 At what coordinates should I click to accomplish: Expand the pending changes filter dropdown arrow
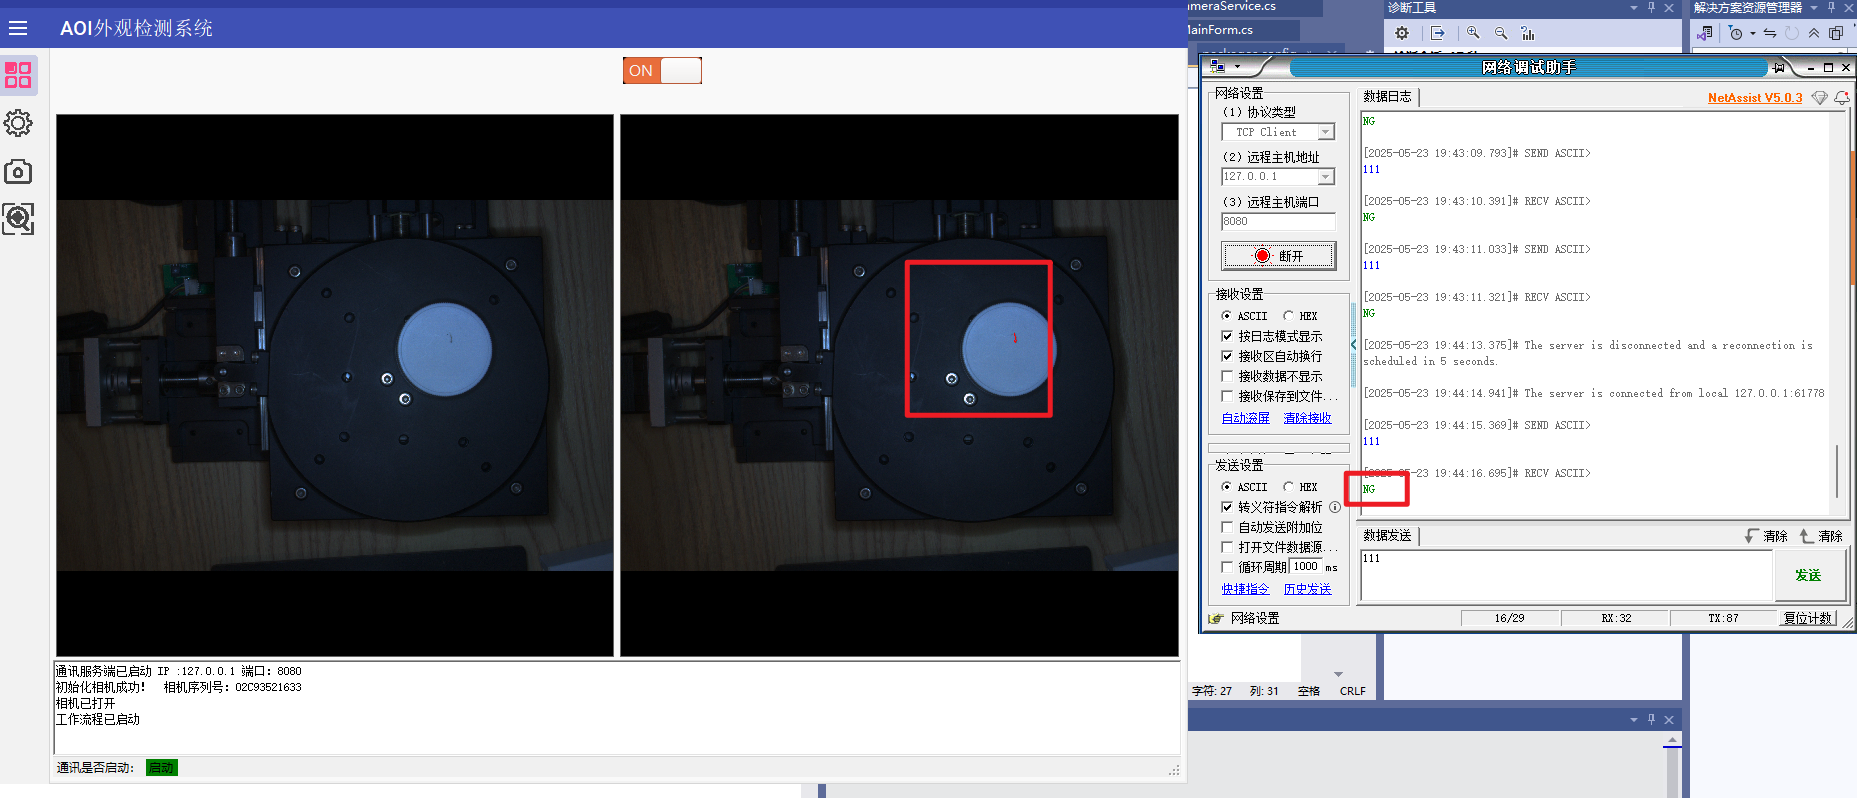[x=1753, y=33]
